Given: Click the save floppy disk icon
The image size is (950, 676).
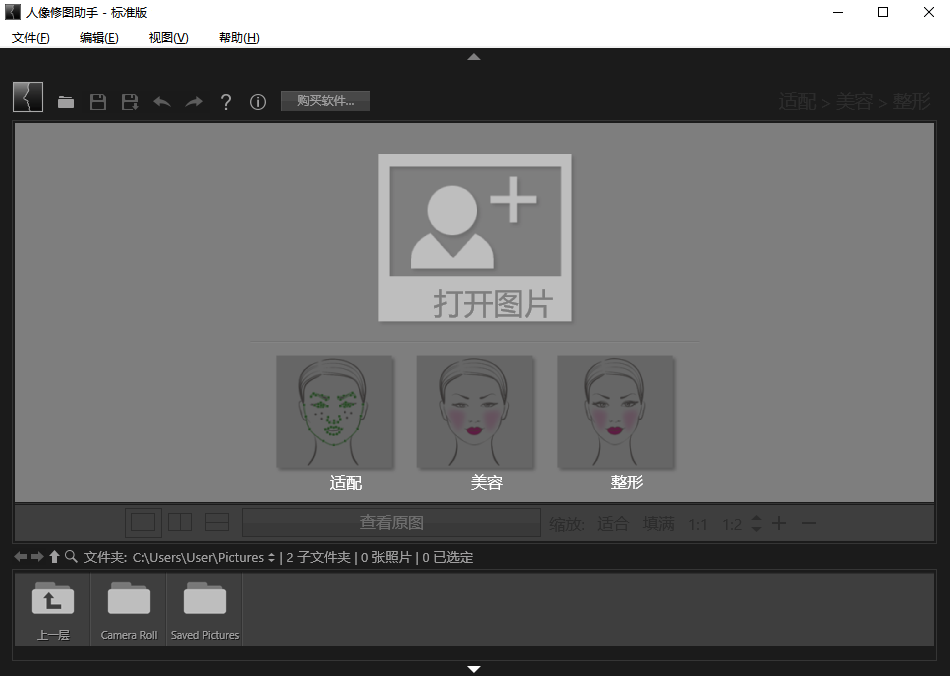Looking at the screenshot, I should 98,102.
